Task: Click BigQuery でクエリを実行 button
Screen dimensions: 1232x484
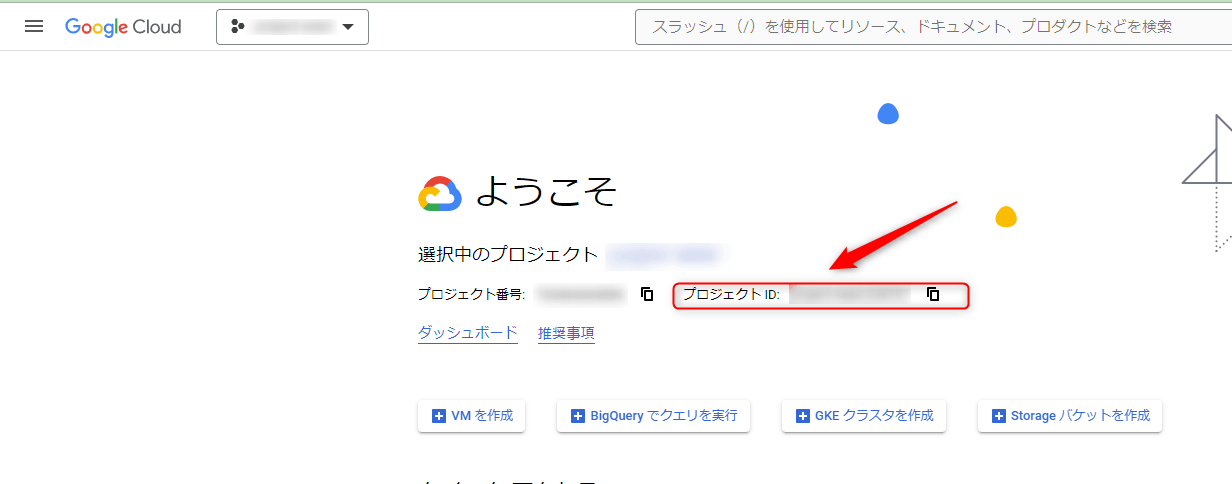Action: [x=653, y=416]
